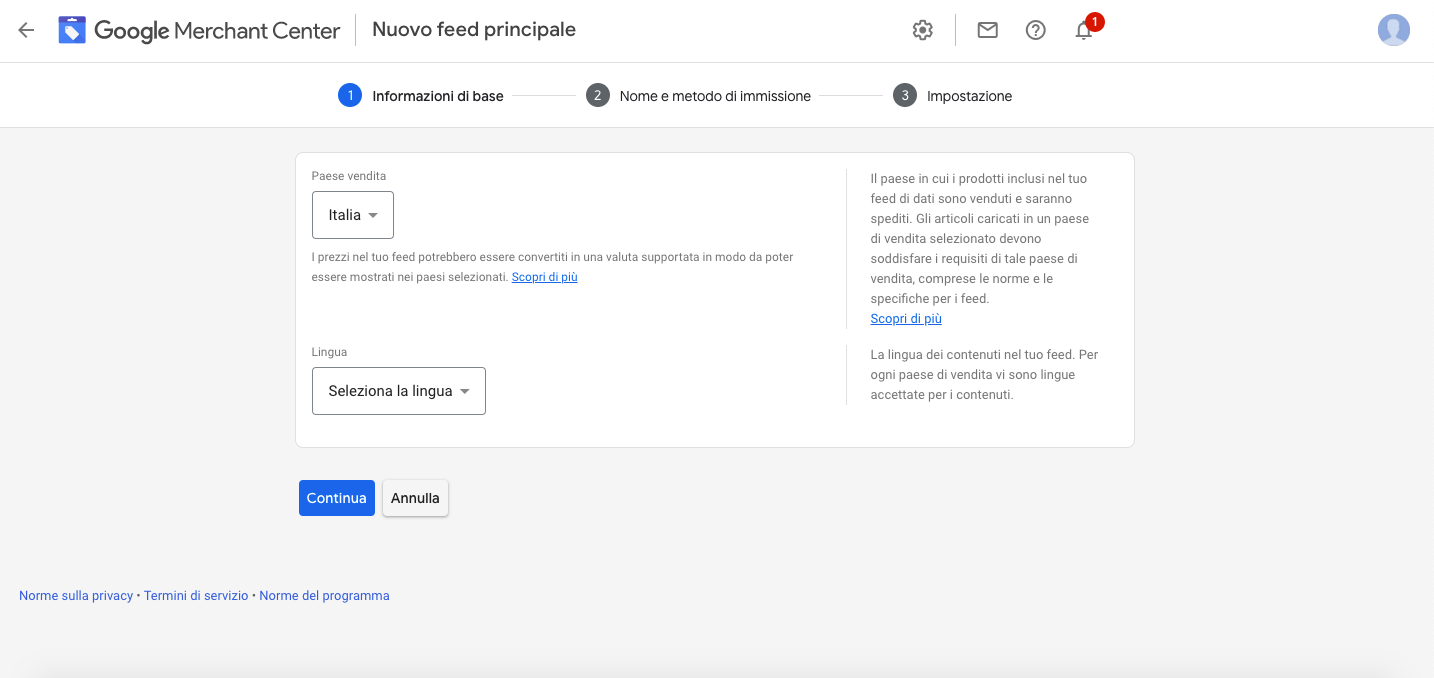Select step 2 Nome e metodo di immissione

tap(597, 95)
